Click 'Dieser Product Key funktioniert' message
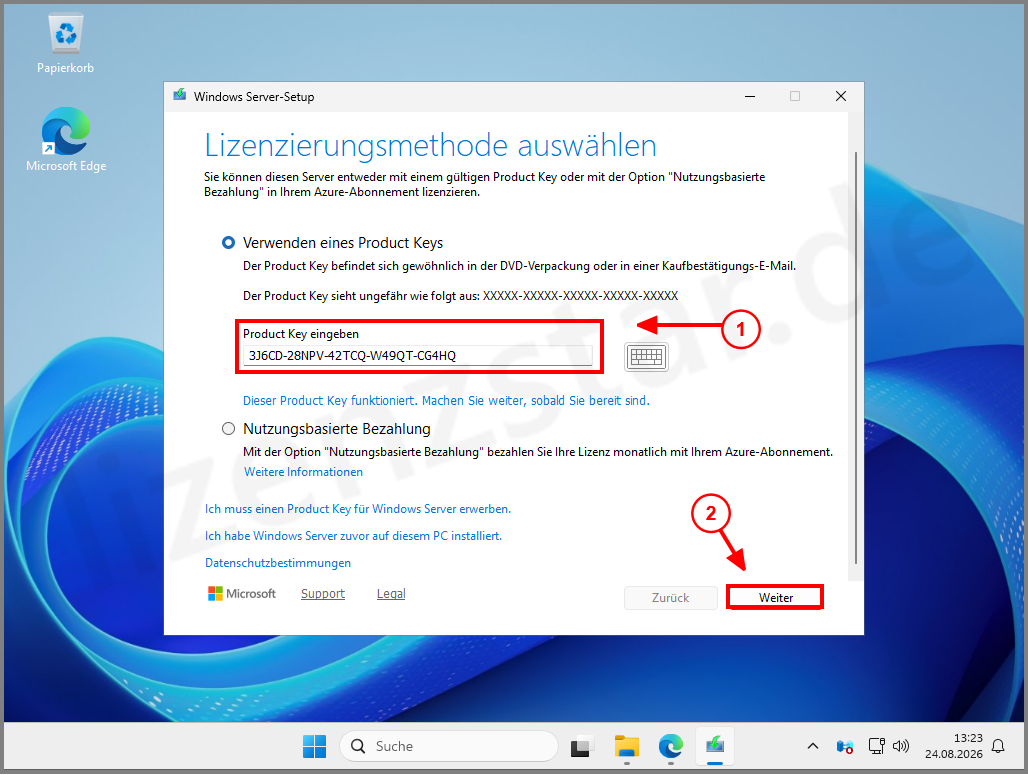Image resolution: width=1028 pixels, height=775 pixels. tap(446, 401)
